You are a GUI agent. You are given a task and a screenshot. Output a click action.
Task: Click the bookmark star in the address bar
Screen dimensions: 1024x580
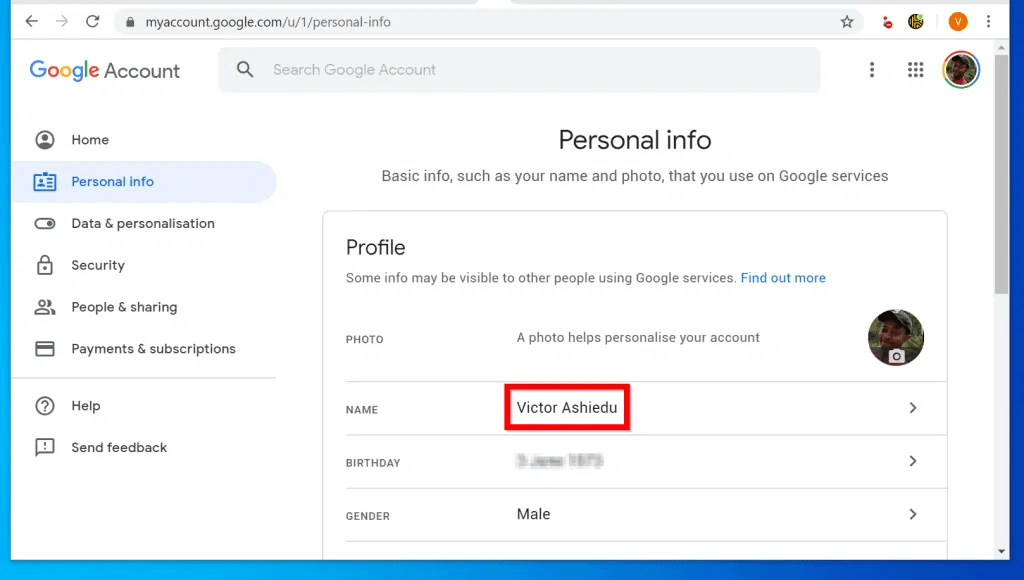click(x=847, y=21)
